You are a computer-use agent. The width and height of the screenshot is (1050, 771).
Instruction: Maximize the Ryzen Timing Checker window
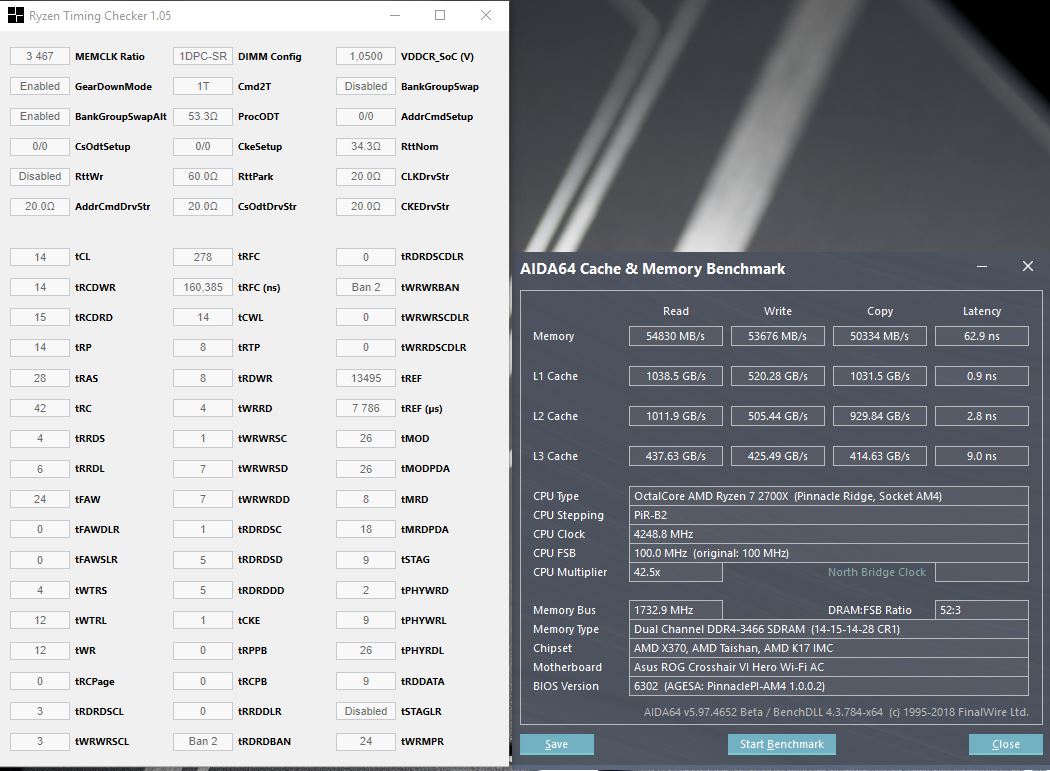click(x=440, y=15)
